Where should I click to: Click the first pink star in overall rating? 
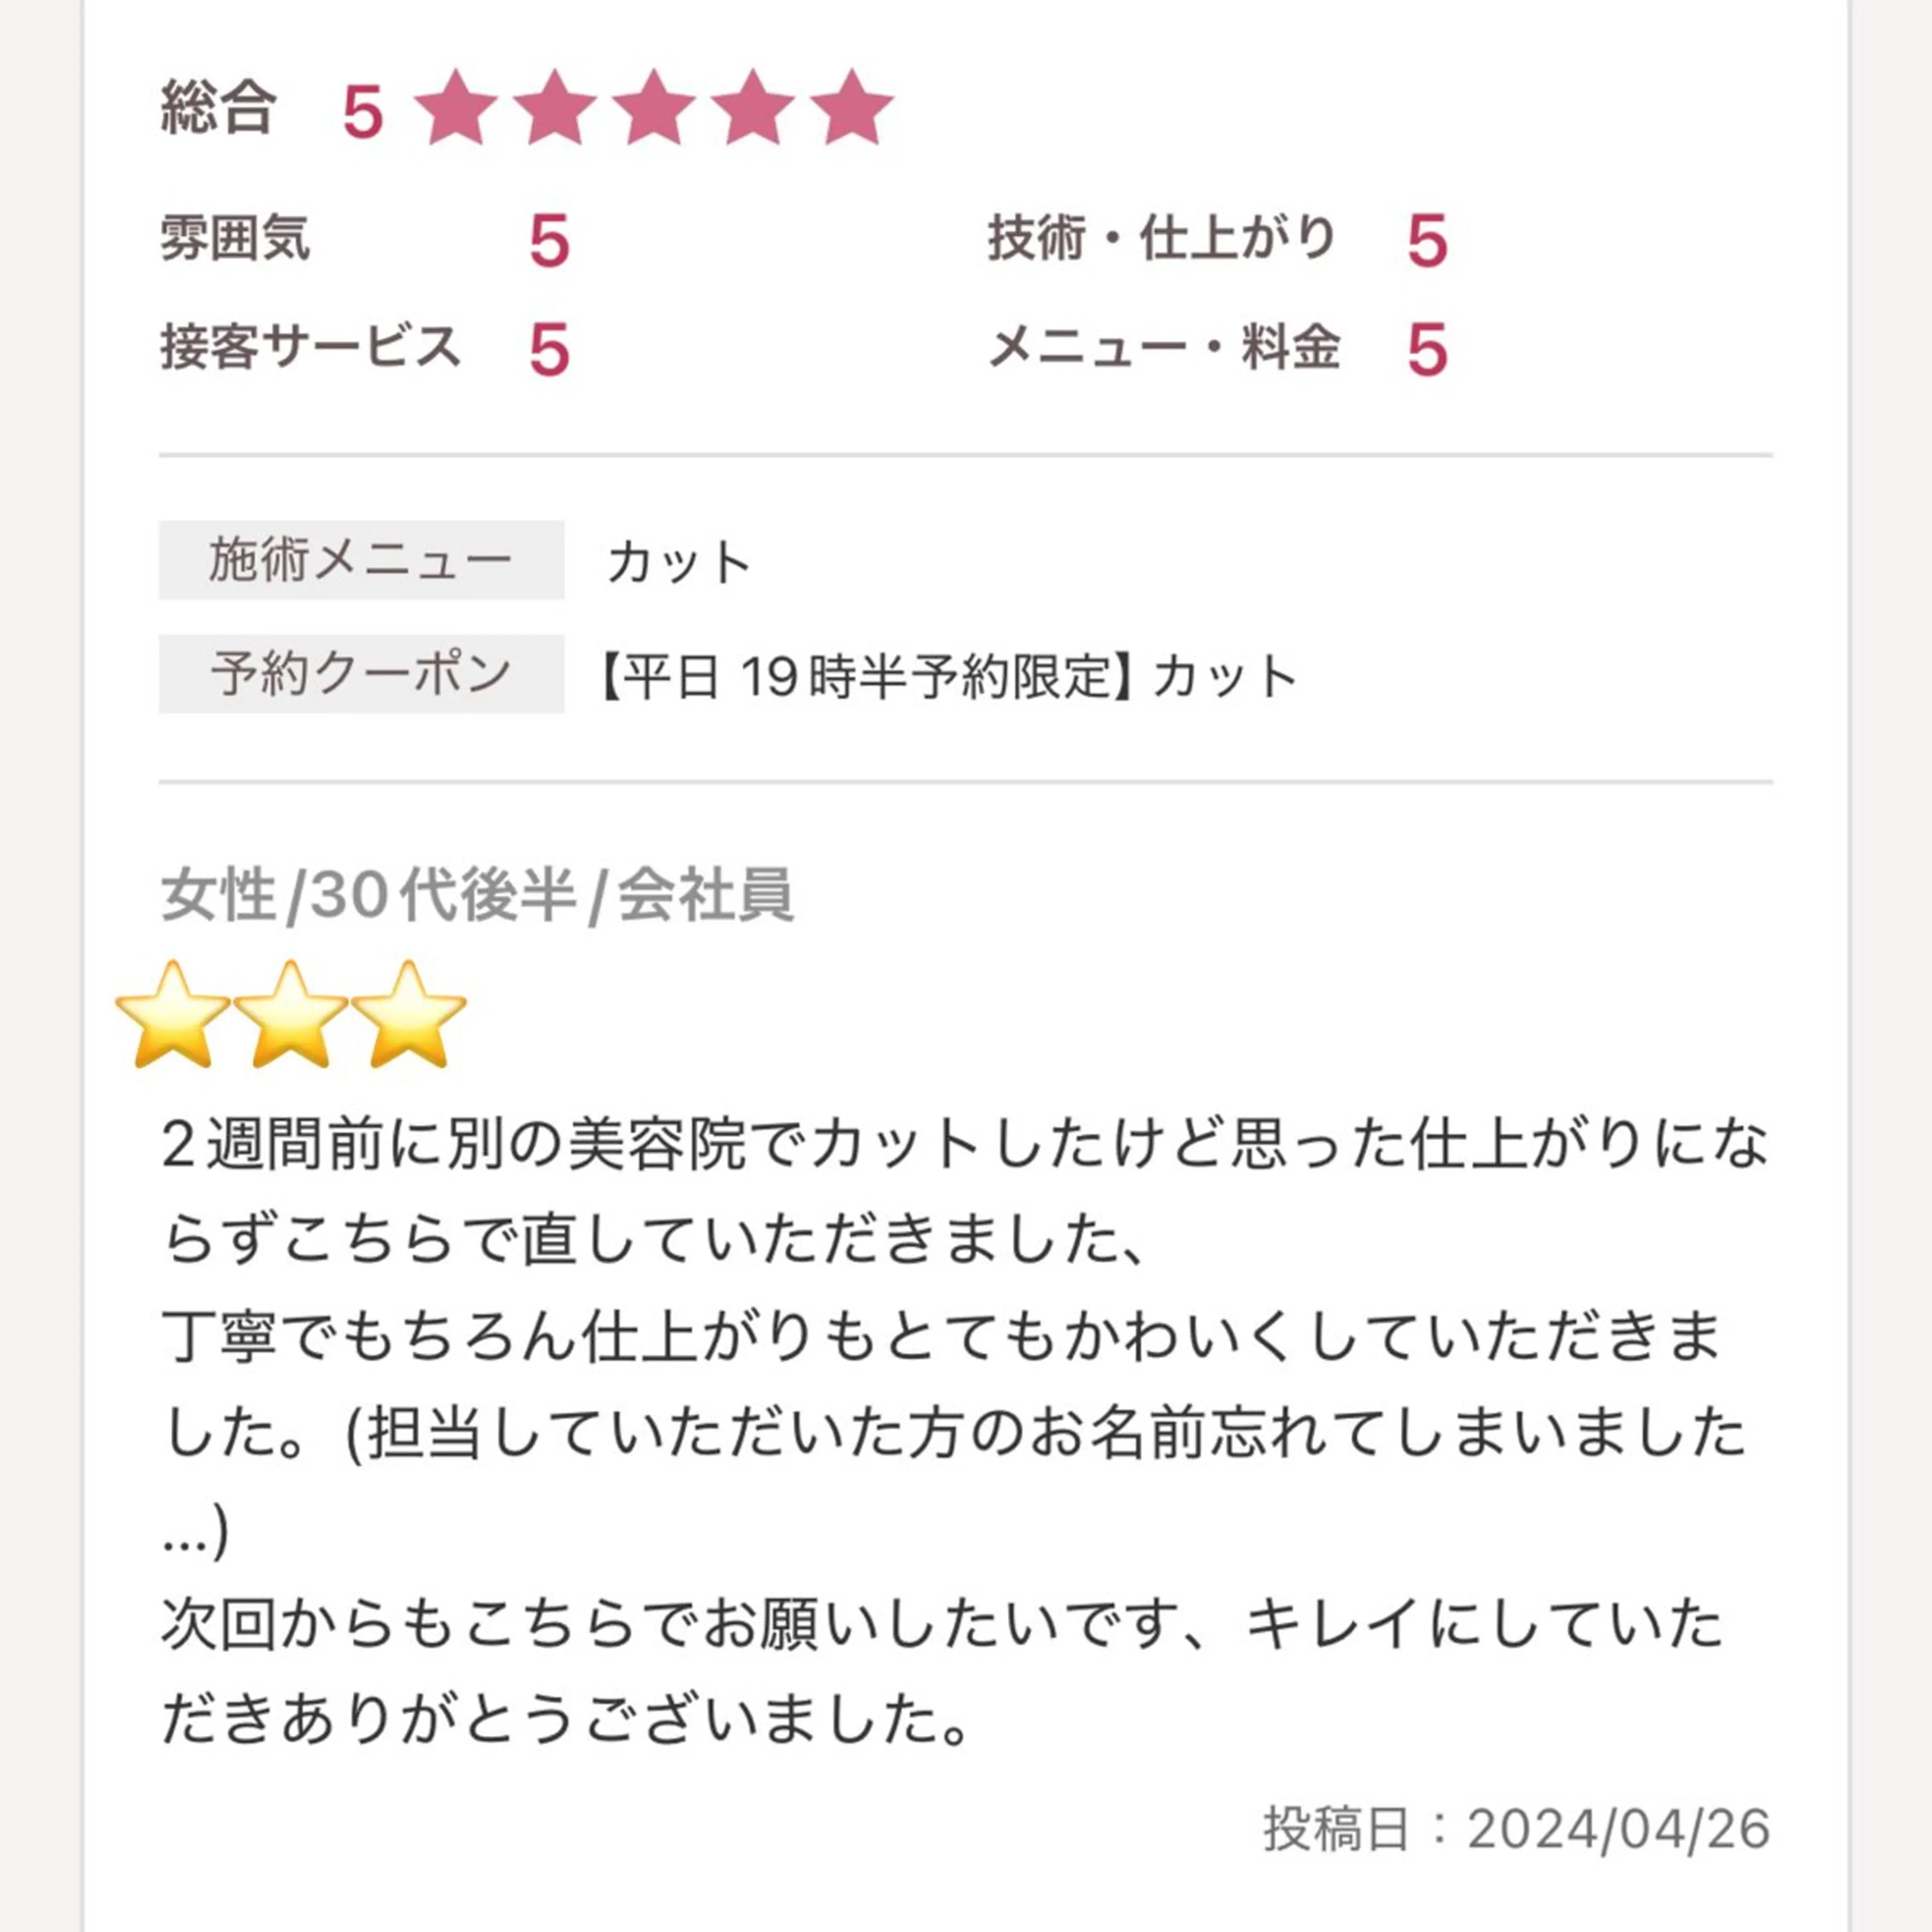pos(455,108)
